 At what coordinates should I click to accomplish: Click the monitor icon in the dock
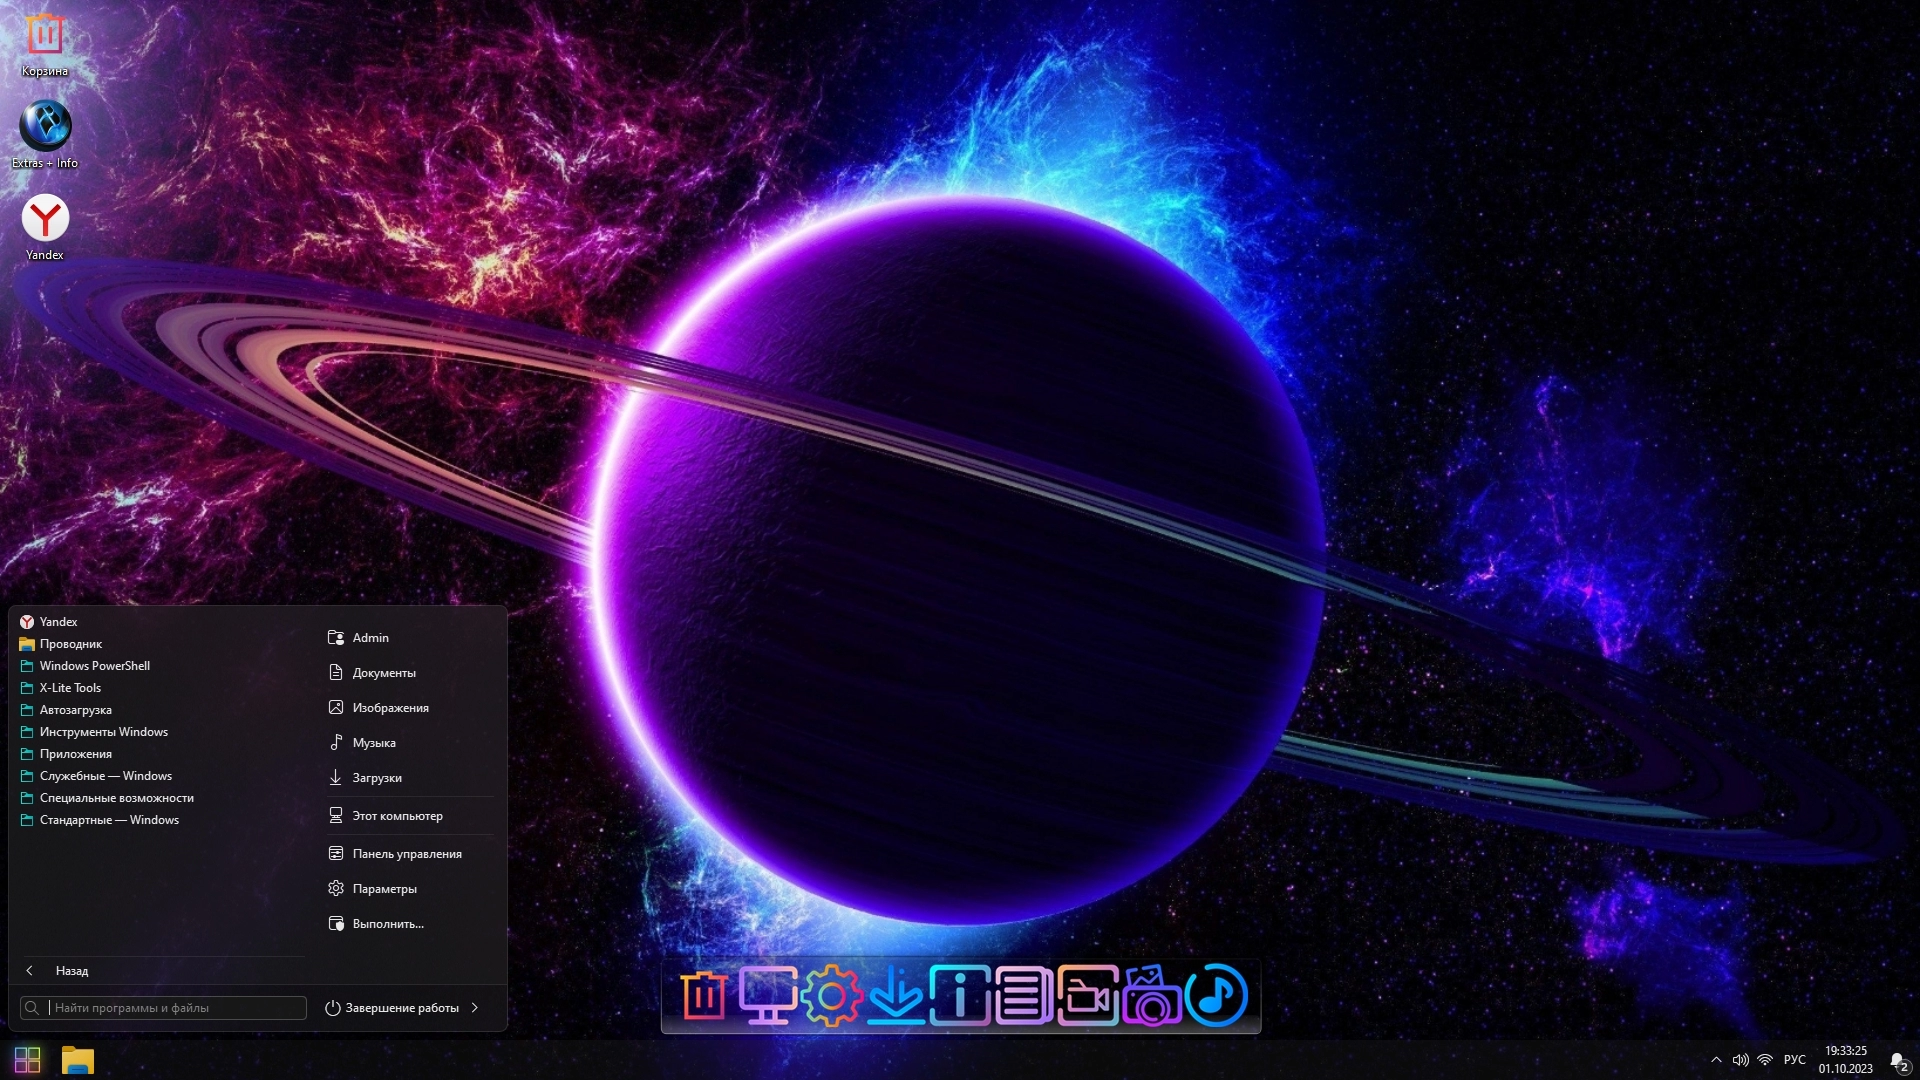(767, 996)
